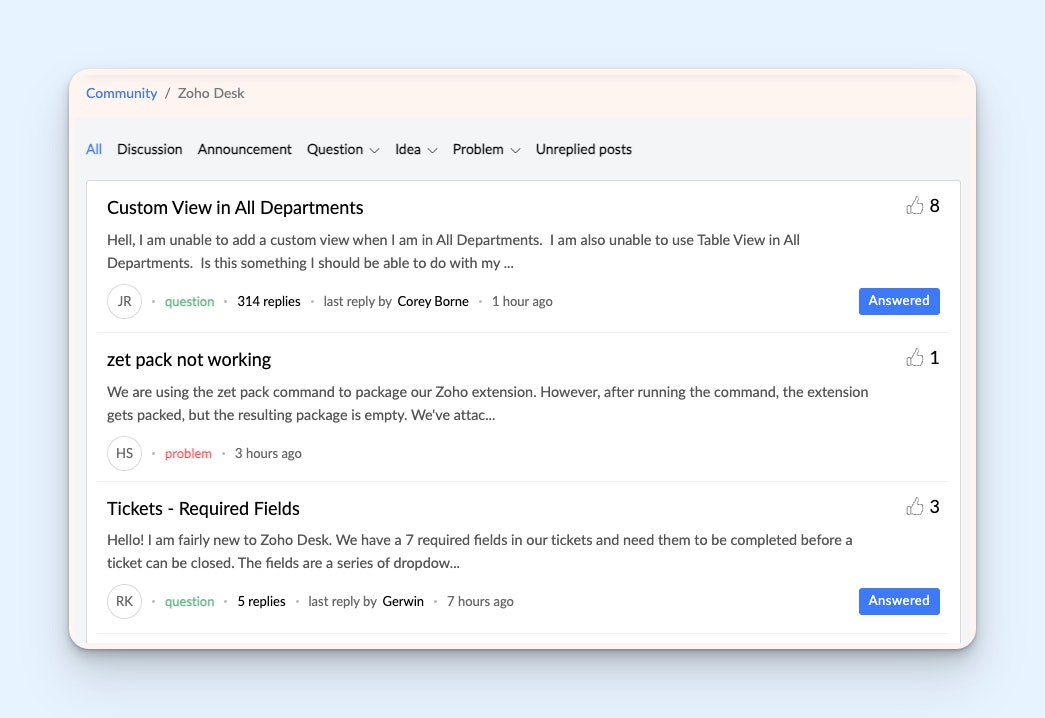1045x718 pixels.
Task: Open the zet pack not working thread
Action: click(x=189, y=360)
